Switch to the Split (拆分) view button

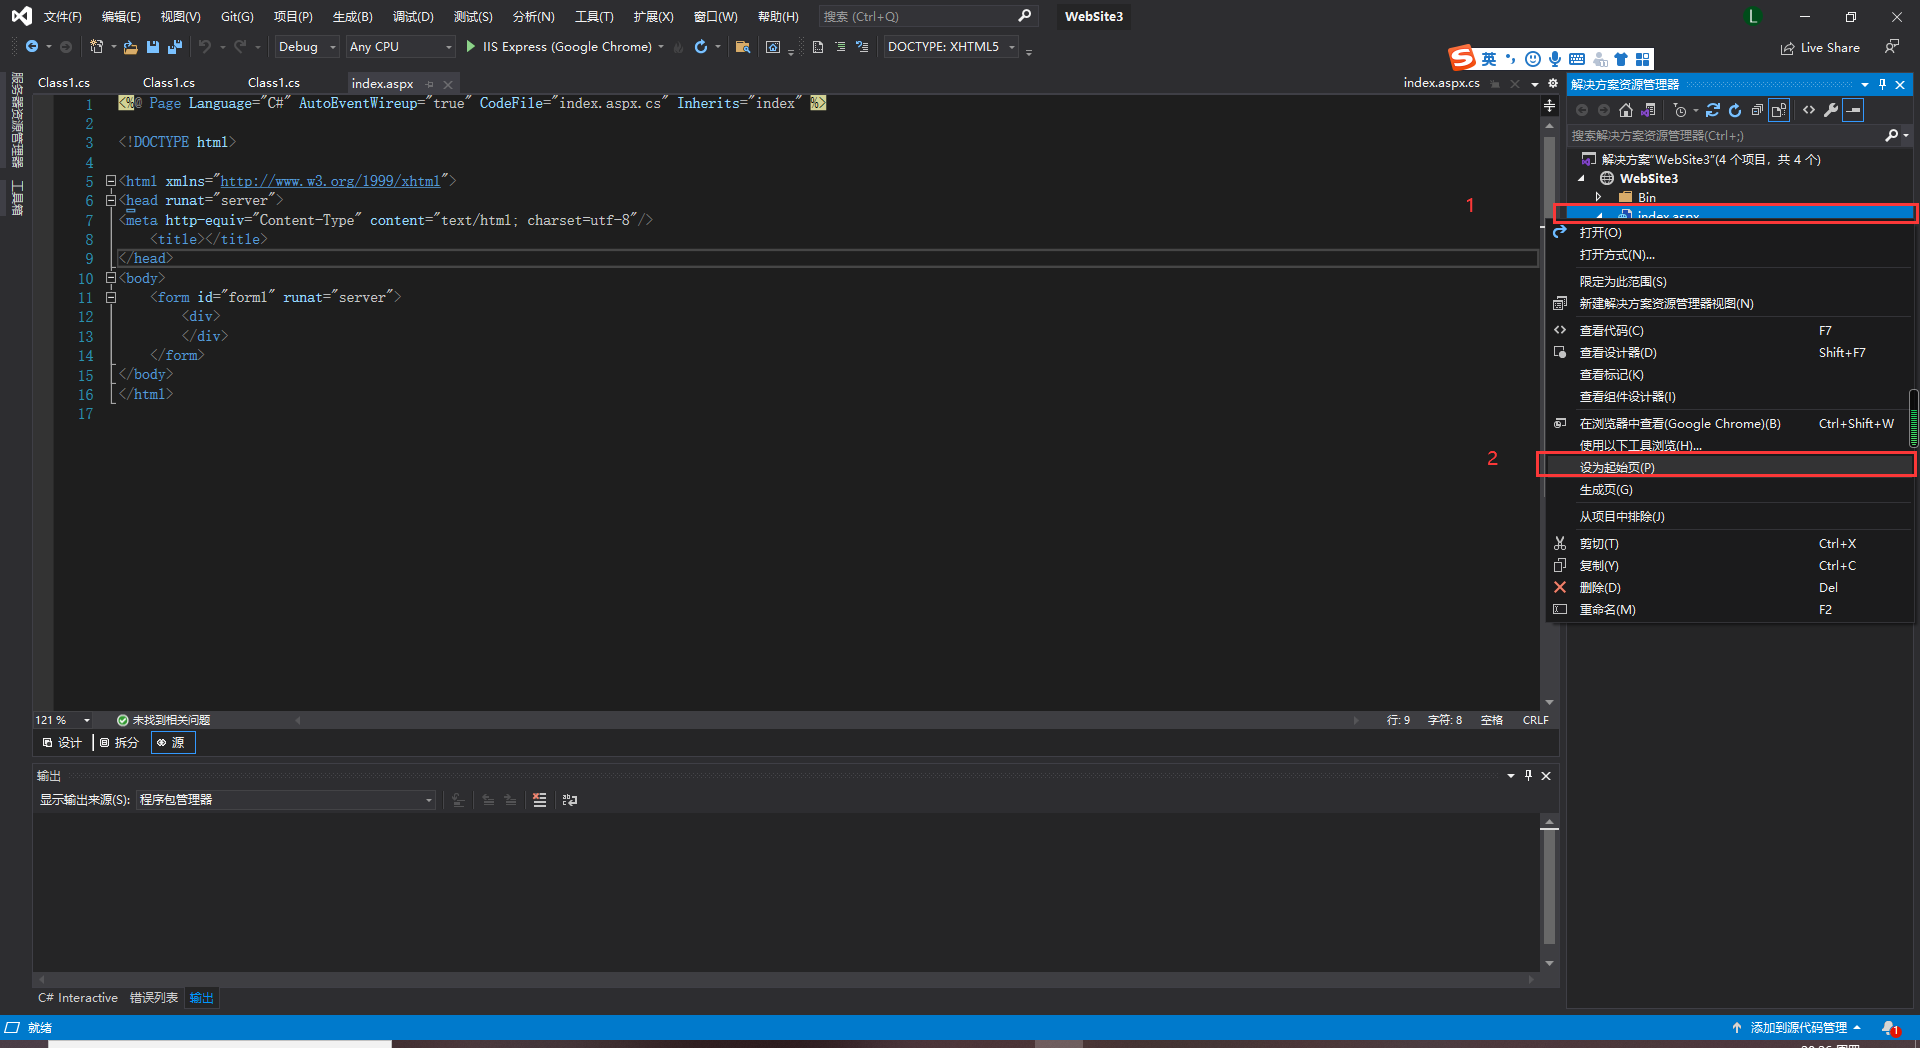[x=120, y=742]
